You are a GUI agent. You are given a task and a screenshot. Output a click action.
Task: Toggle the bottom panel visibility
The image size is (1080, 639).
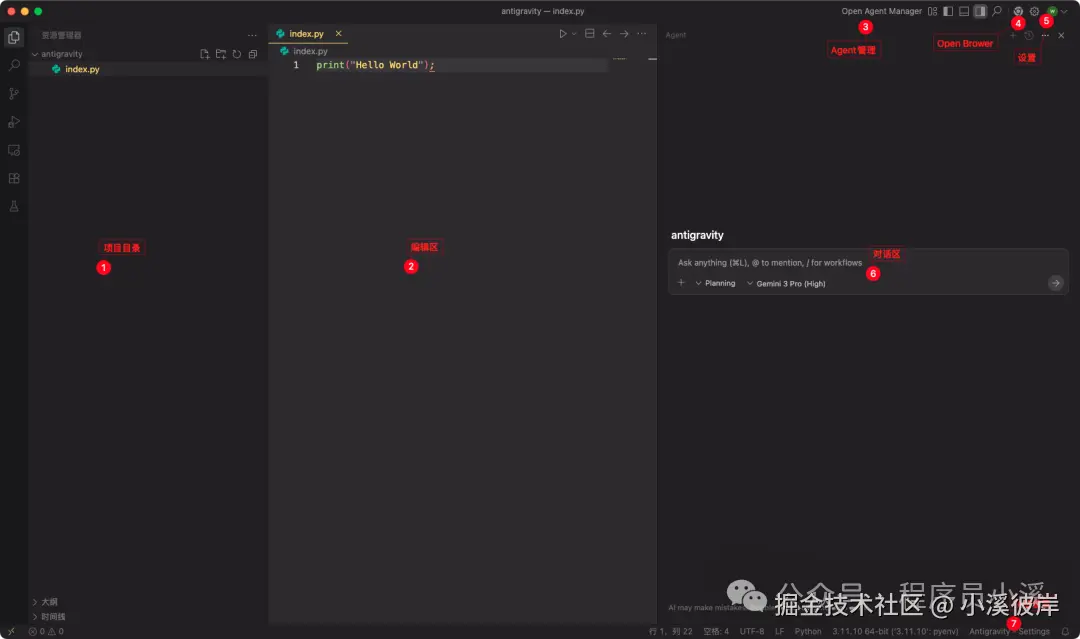964,11
